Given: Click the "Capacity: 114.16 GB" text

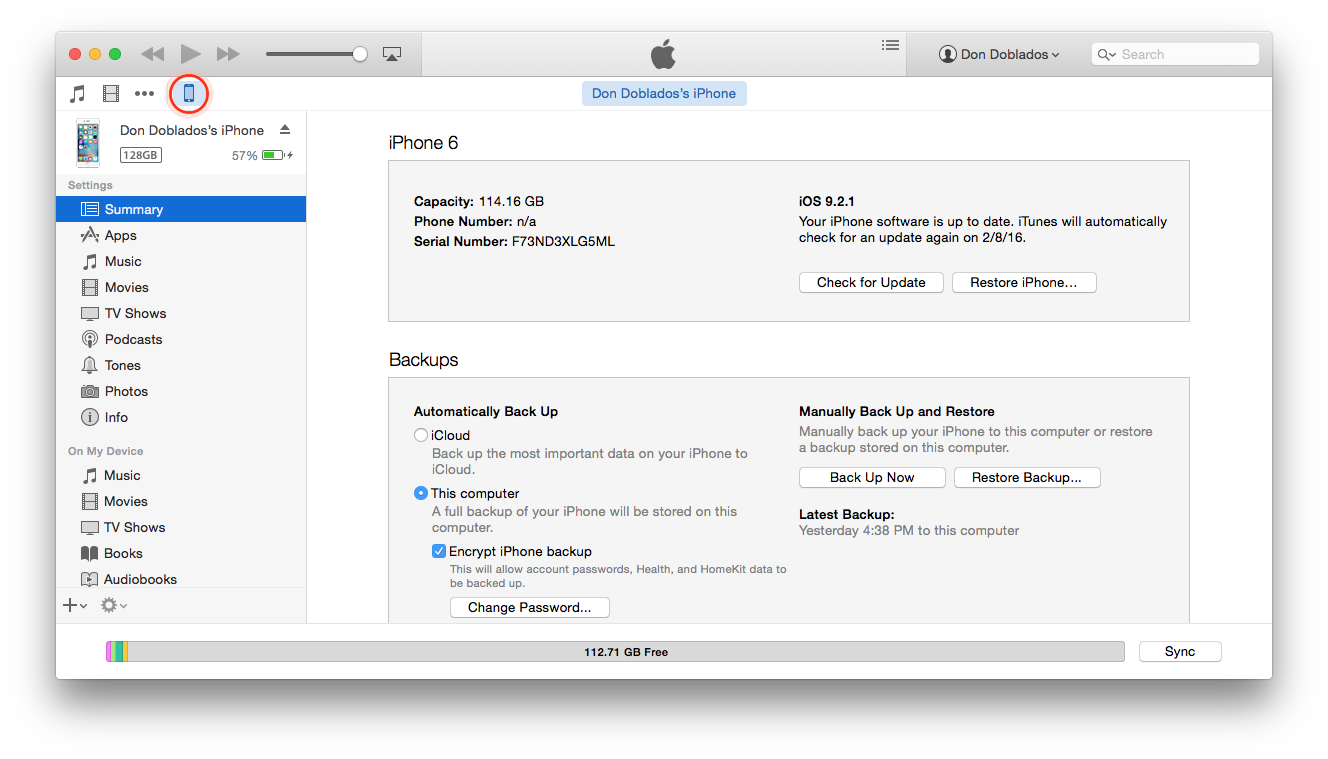Looking at the screenshot, I should pyautogui.click(x=479, y=201).
